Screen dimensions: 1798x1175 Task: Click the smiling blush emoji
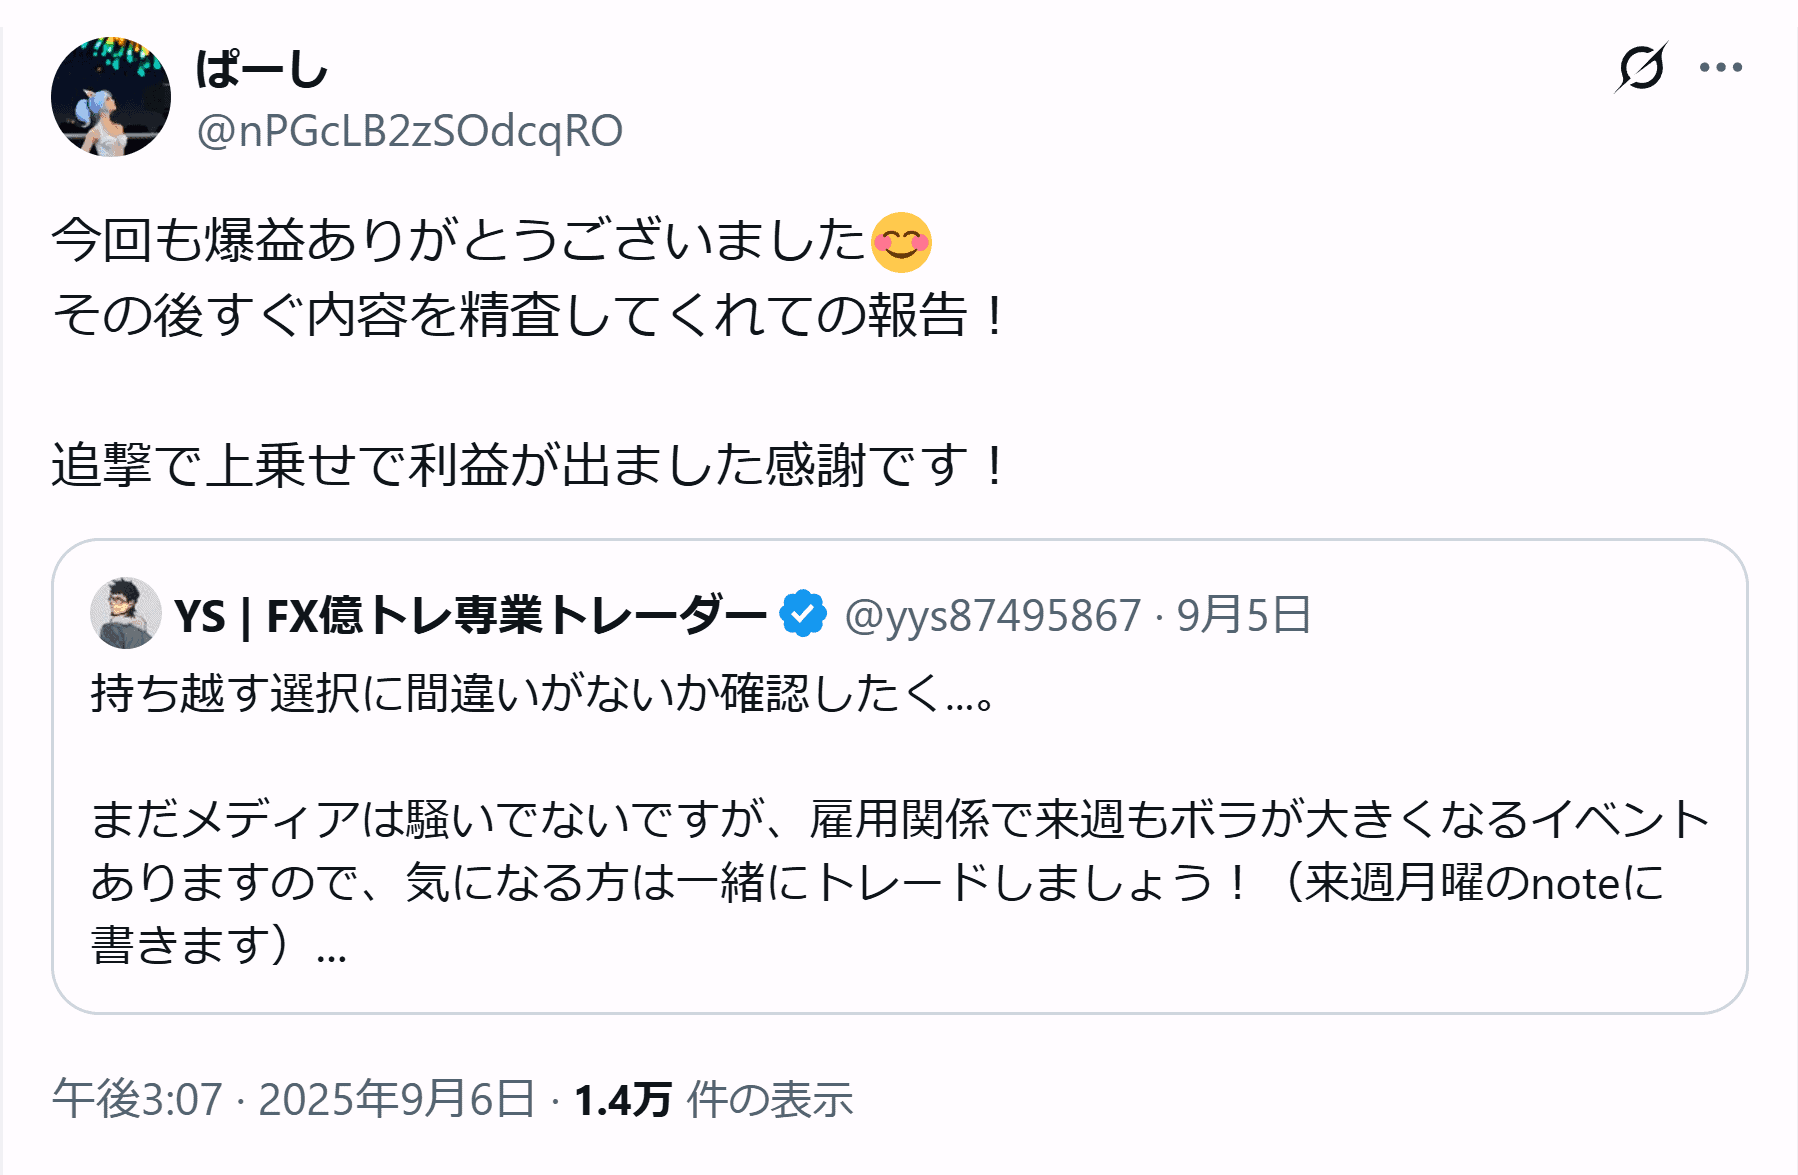click(901, 242)
